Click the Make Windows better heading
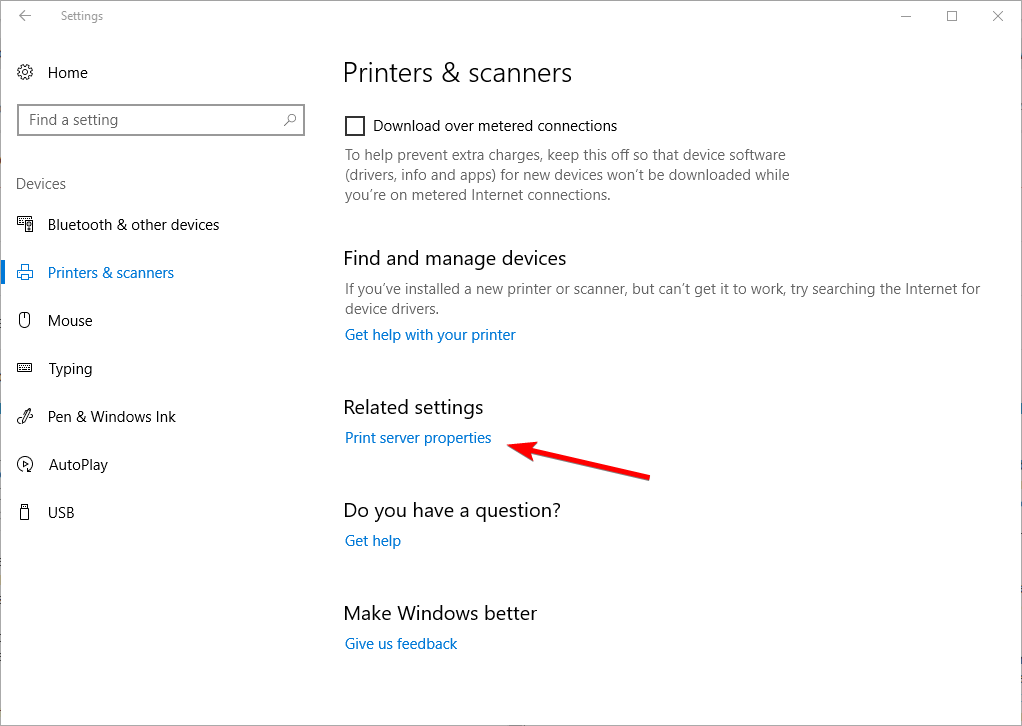This screenshot has width=1022, height=726. [x=440, y=613]
